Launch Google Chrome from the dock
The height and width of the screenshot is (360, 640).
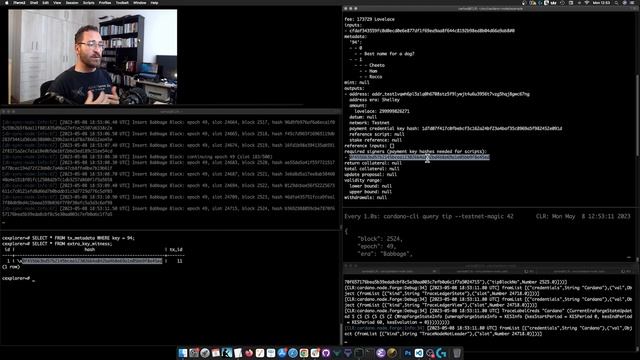pyautogui.click(x=304, y=353)
